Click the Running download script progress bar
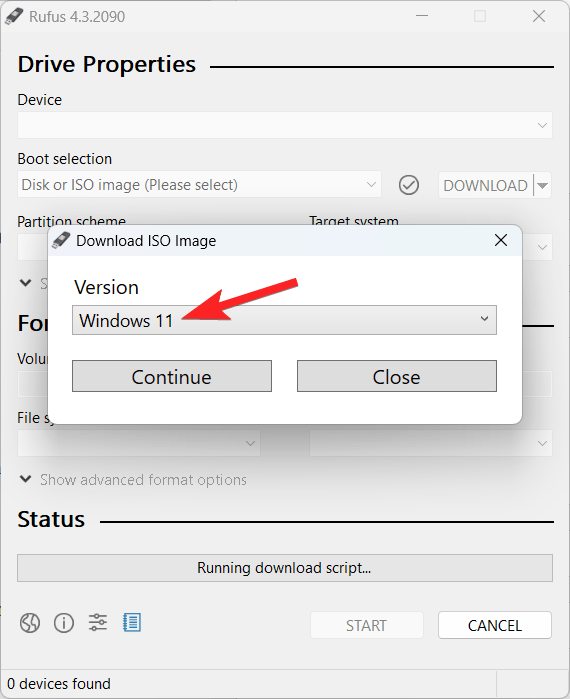Screen dimensions: 570x699 click(x=285, y=568)
